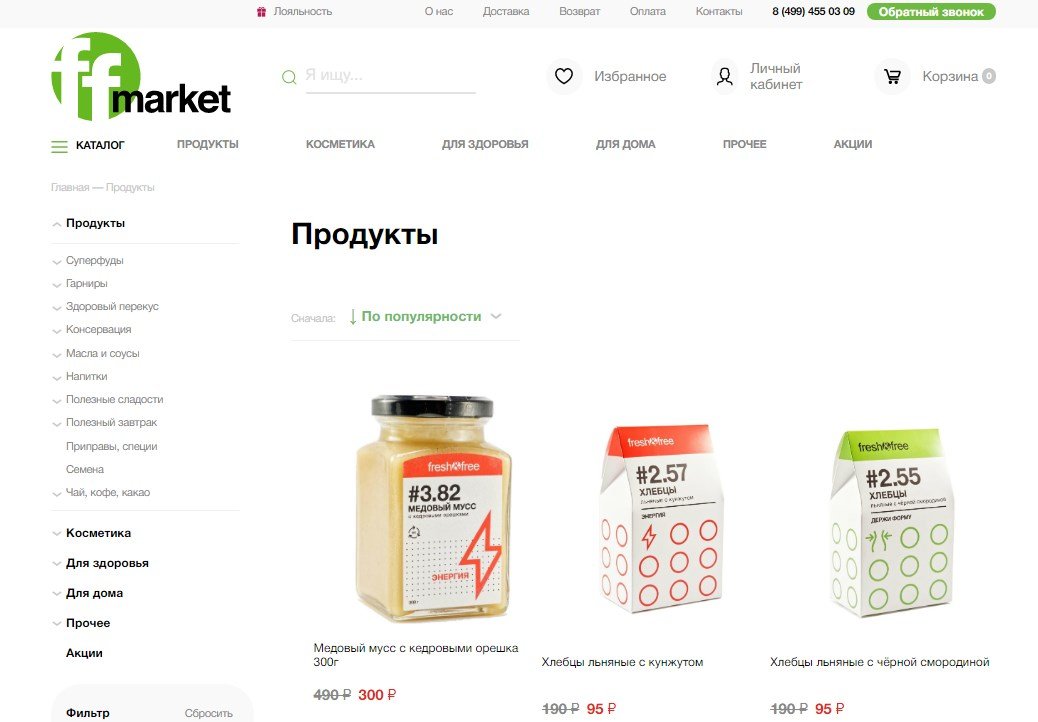The width and height of the screenshot is (1038, 722).
Task: Select the АКЦИИ navigation menu item
Action: 853,144
